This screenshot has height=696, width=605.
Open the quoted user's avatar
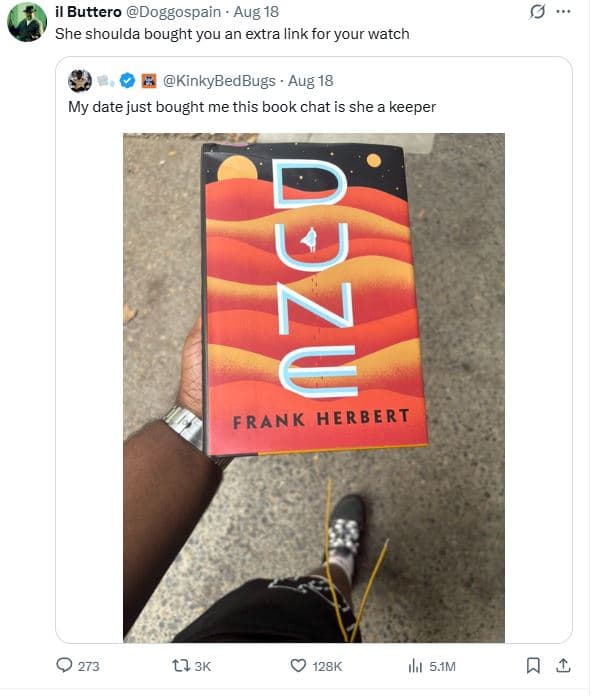click(80, 81)
